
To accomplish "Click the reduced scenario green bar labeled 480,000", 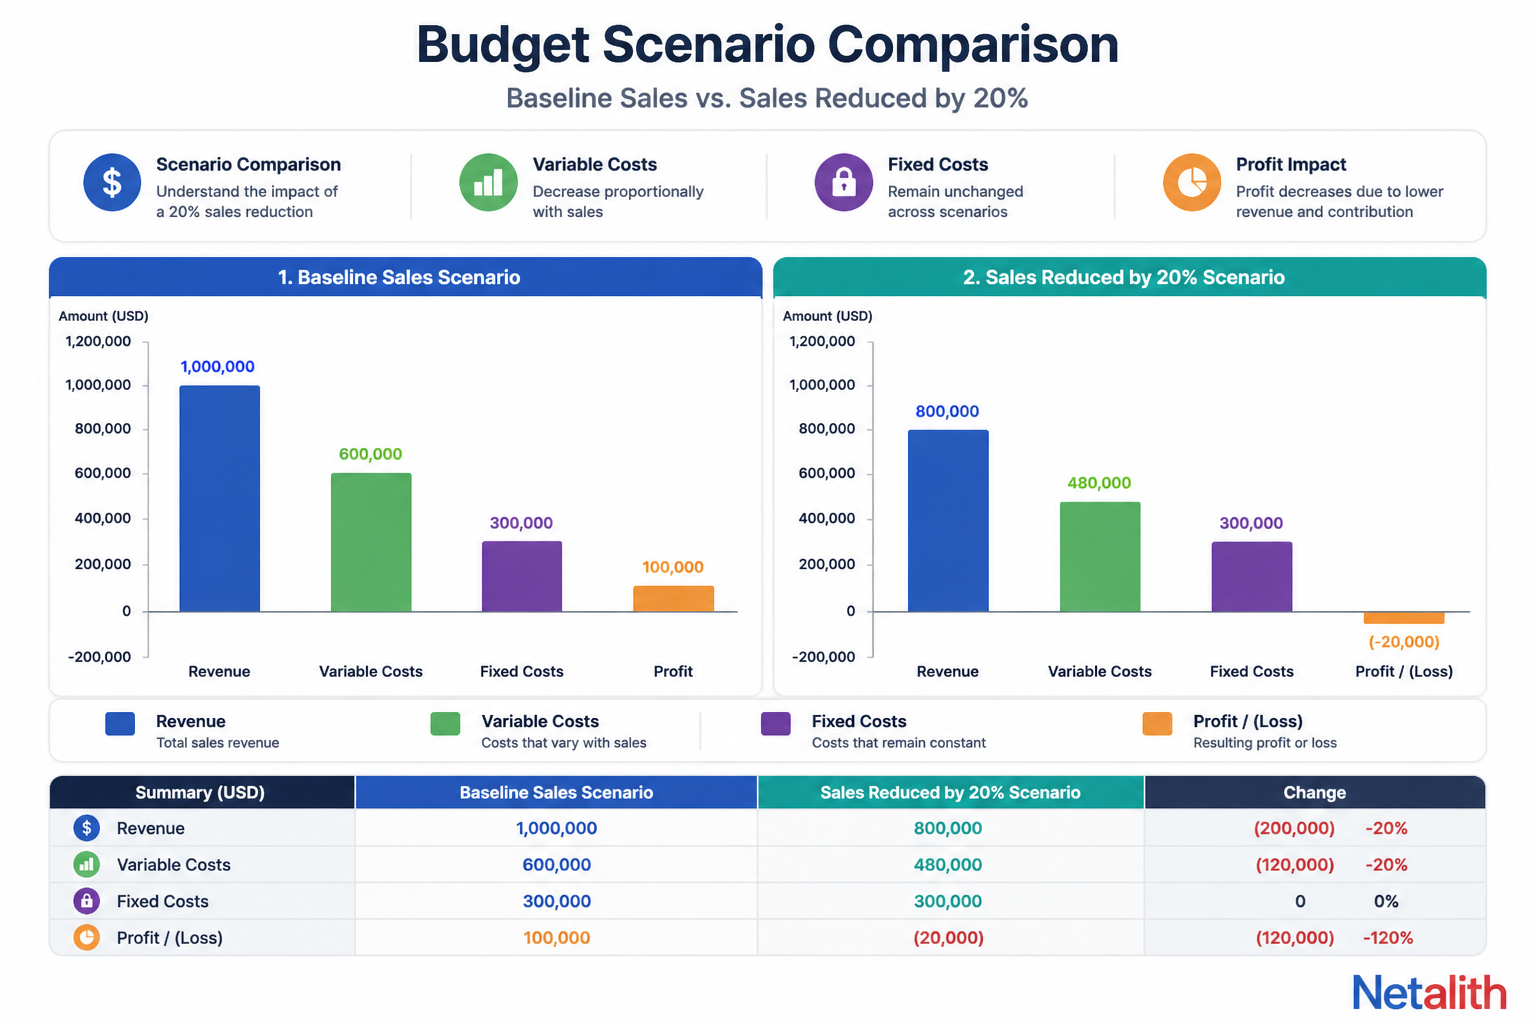I will click(1100, 556).
